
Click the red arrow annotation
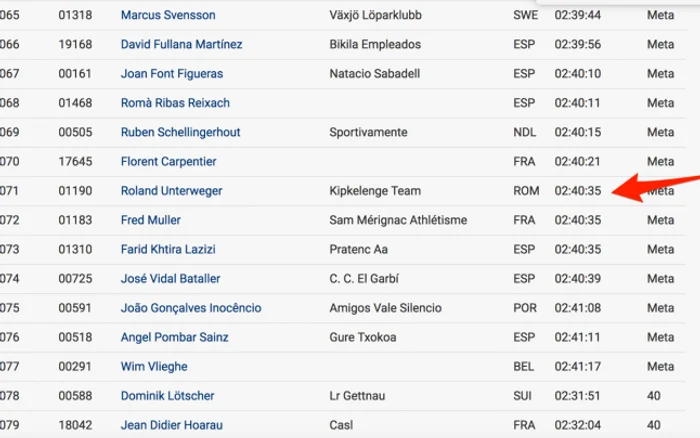coord(654,187)
